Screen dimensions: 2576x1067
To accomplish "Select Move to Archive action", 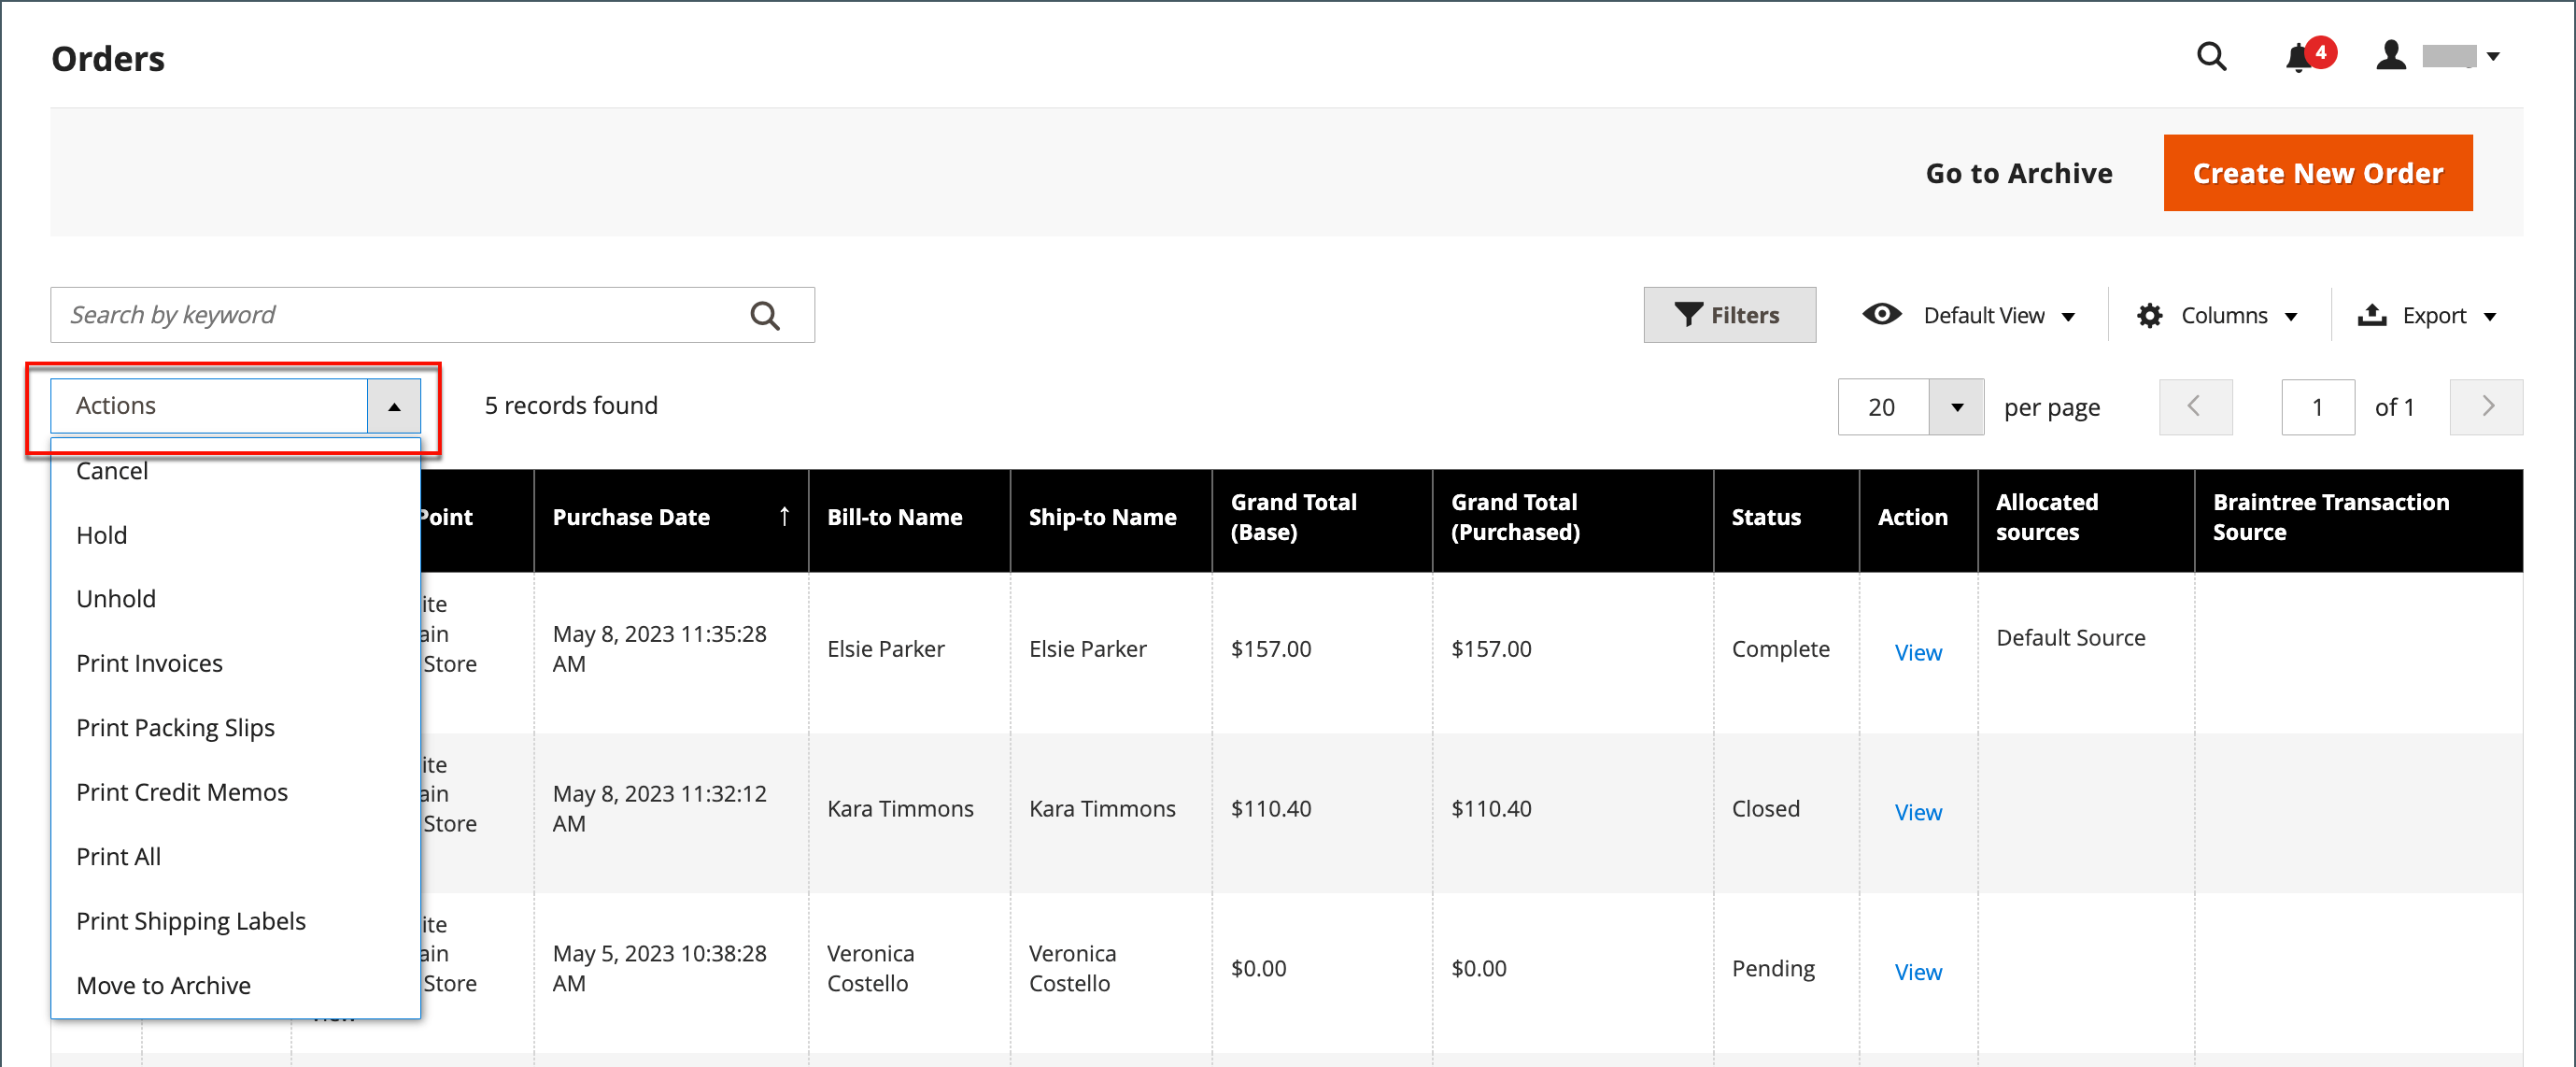I will [x=163, y=985].
